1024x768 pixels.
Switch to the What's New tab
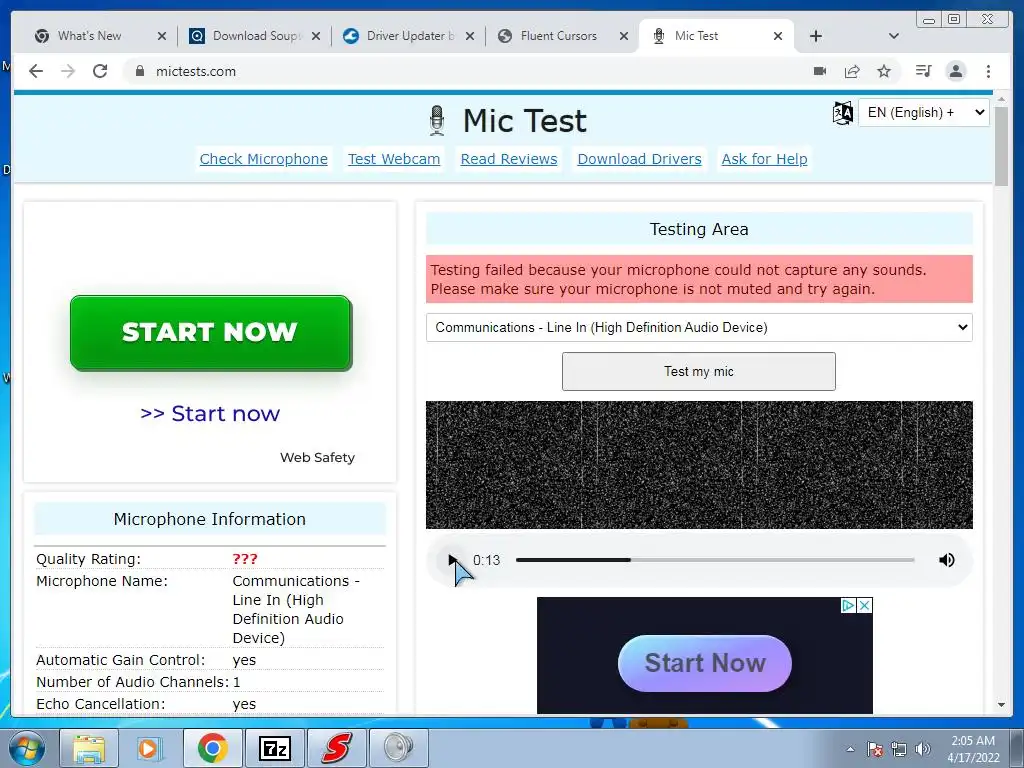click(x=89, y=36)
